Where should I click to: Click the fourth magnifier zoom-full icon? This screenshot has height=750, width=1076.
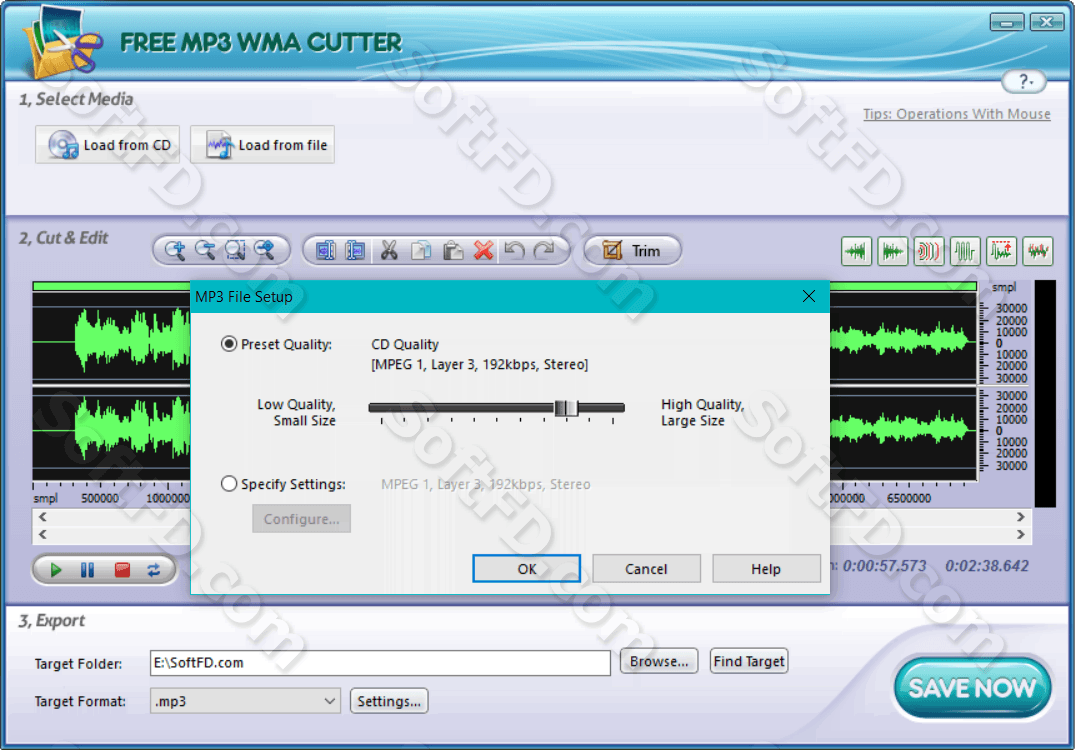click(x=265, y=250)
